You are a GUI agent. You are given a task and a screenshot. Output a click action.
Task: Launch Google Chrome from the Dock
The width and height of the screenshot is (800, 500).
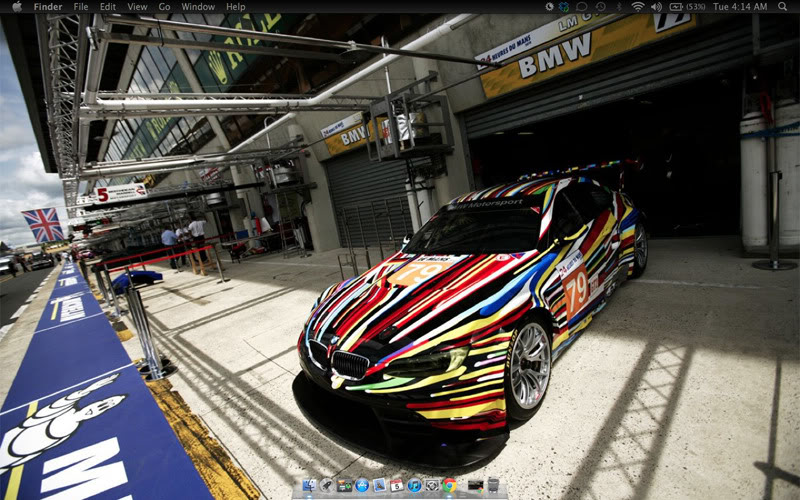[x=449, y=485]
